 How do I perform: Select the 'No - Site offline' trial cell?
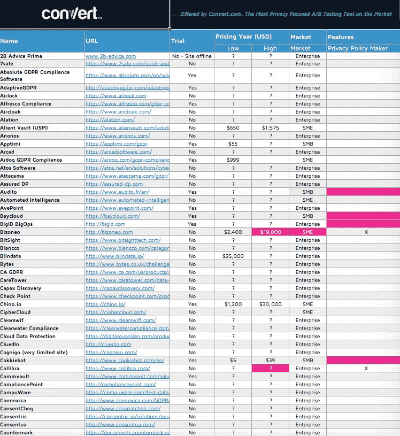(x=192, y=56)
